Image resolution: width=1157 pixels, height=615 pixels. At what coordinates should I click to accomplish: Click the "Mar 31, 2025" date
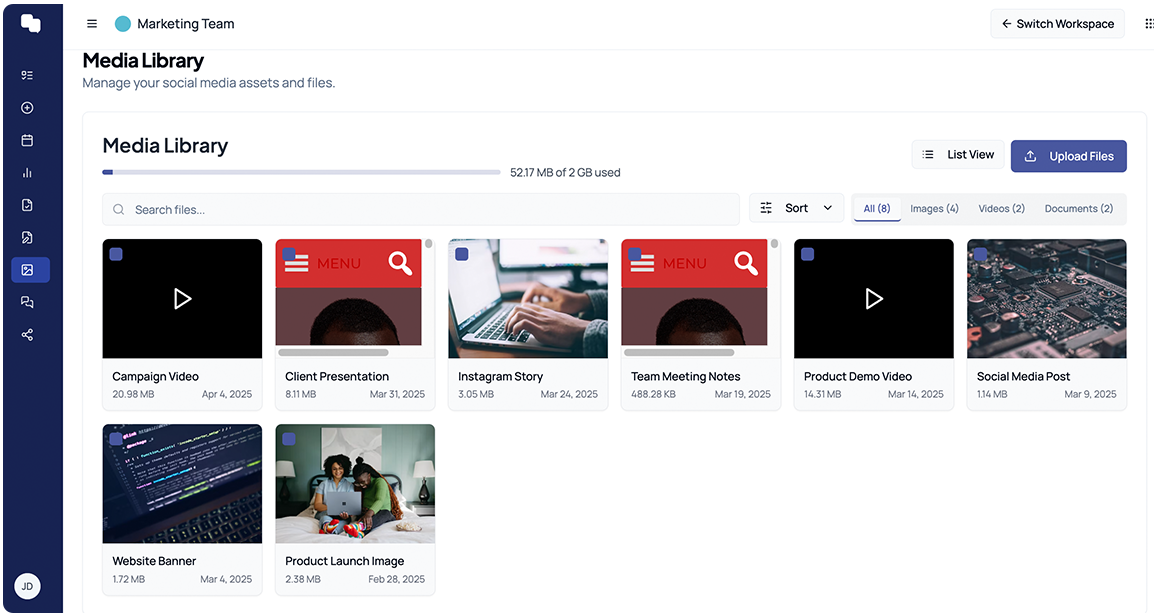[x=397, y=394]
